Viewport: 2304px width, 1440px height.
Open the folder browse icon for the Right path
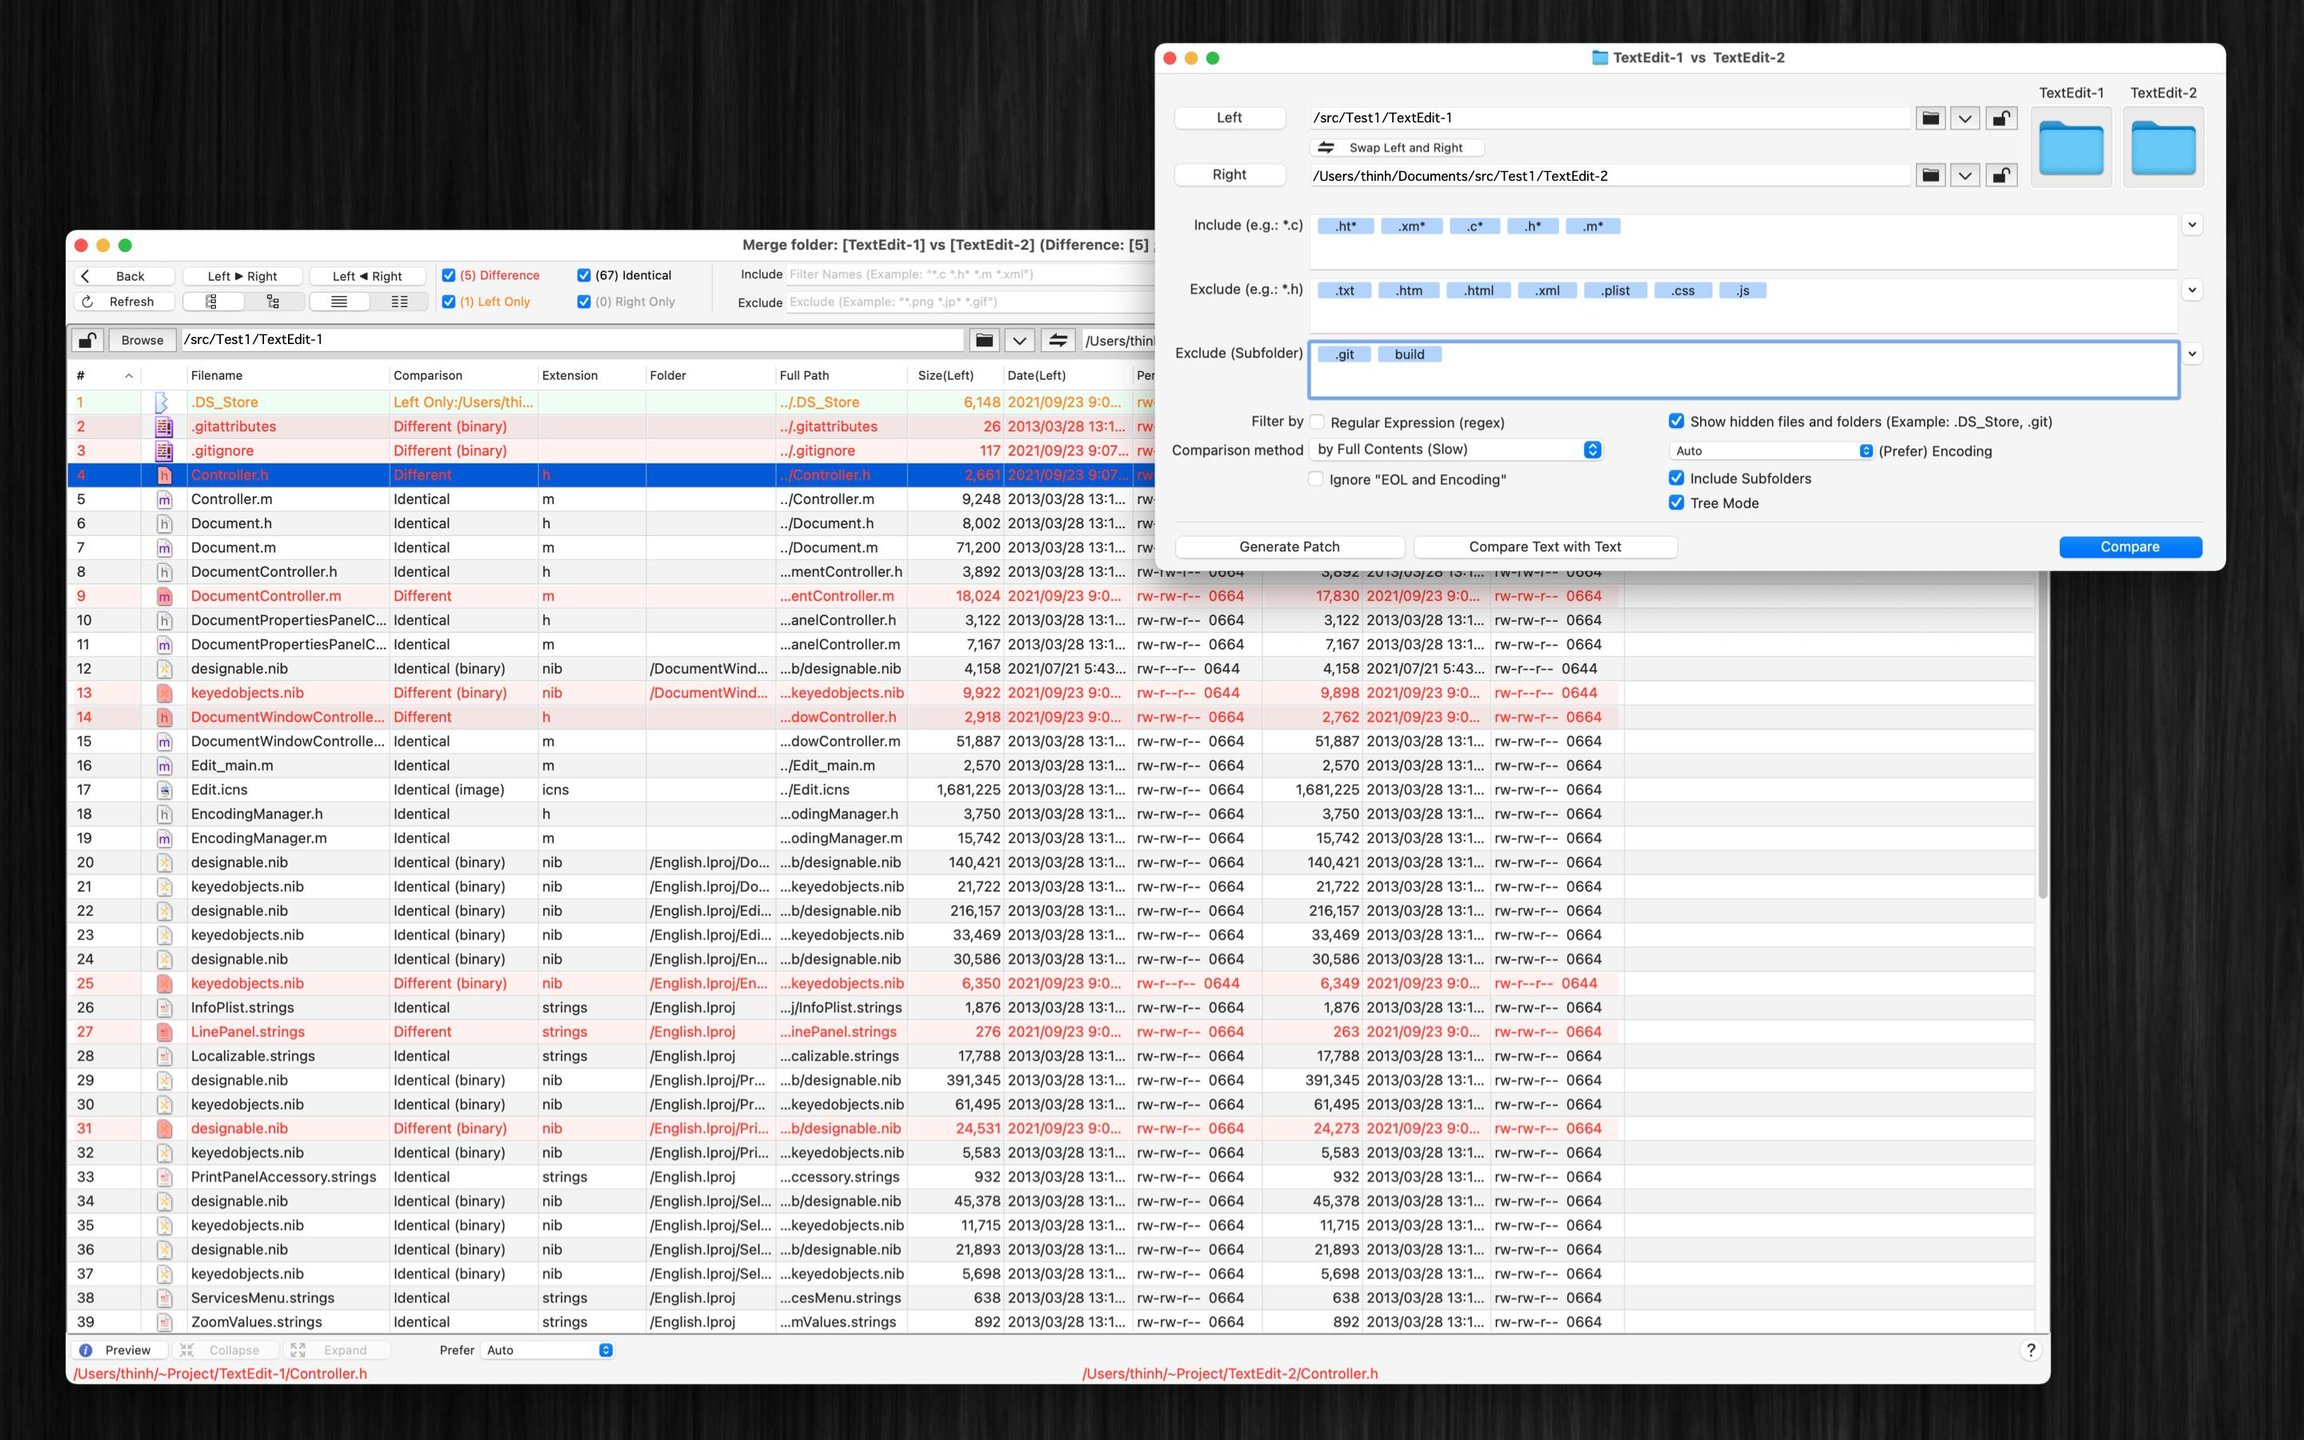[x=1930, y=176]
